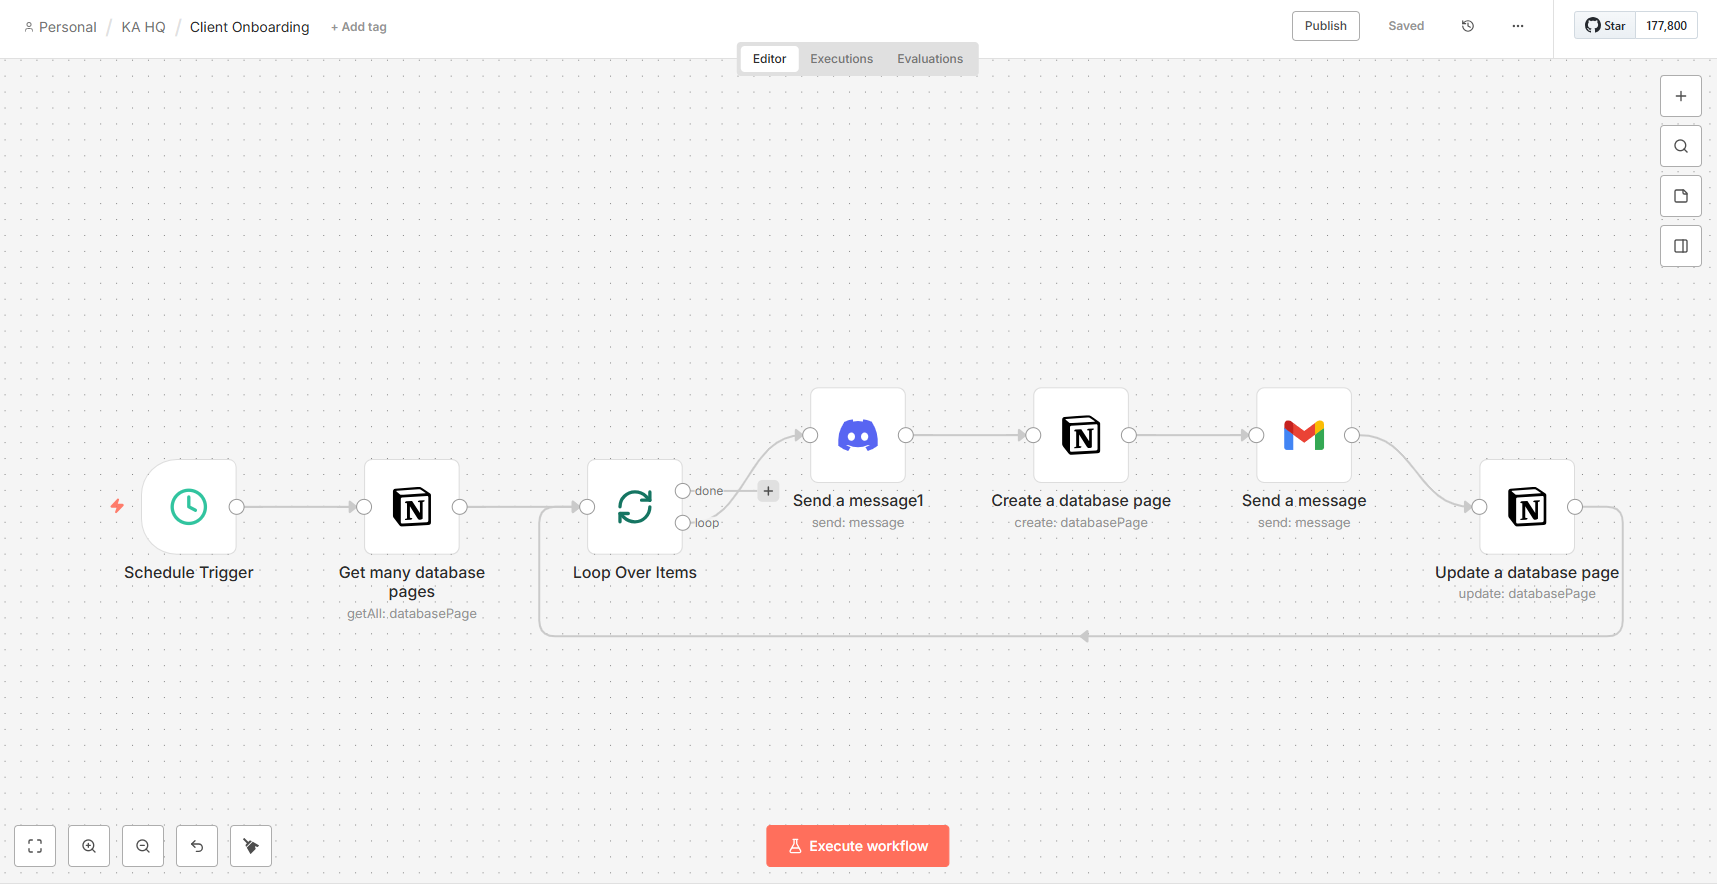Viewport: 1717px width, 885px height.
Task: Select the Get many database pages node
Action: (x=412, y=507)
